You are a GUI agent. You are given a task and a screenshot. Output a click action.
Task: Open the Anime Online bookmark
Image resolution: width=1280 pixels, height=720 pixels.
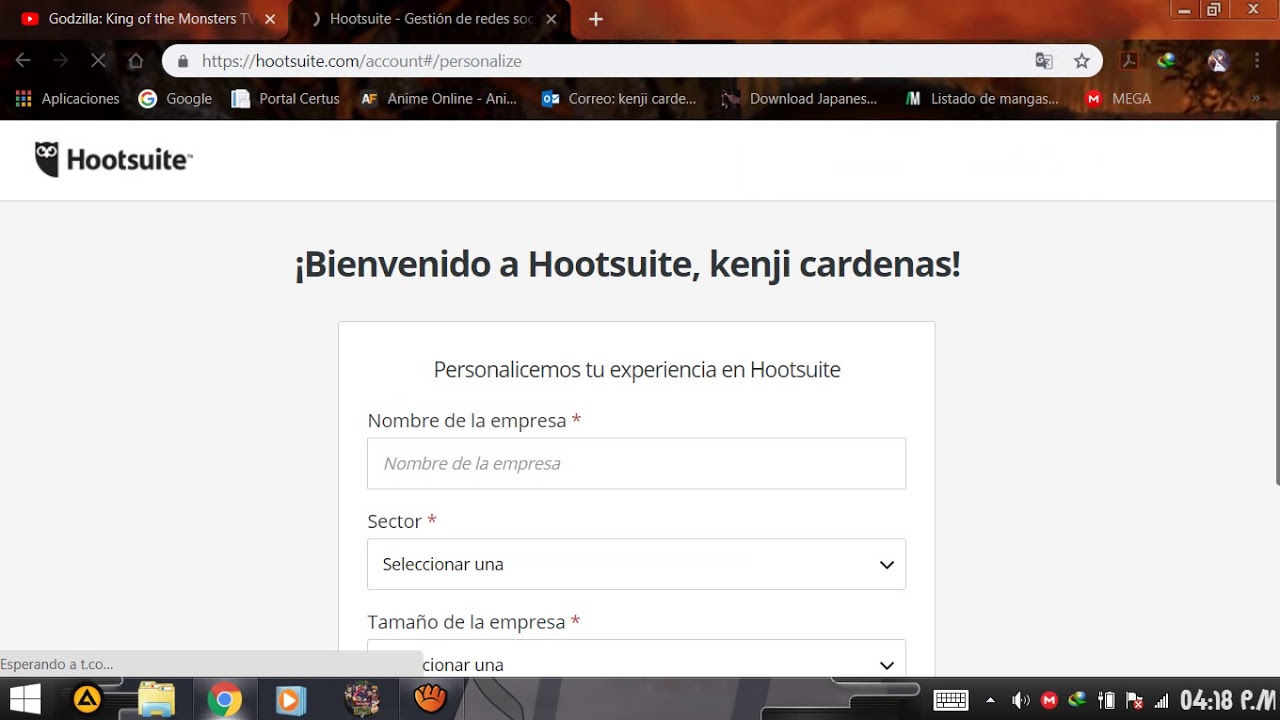(438, 99)
